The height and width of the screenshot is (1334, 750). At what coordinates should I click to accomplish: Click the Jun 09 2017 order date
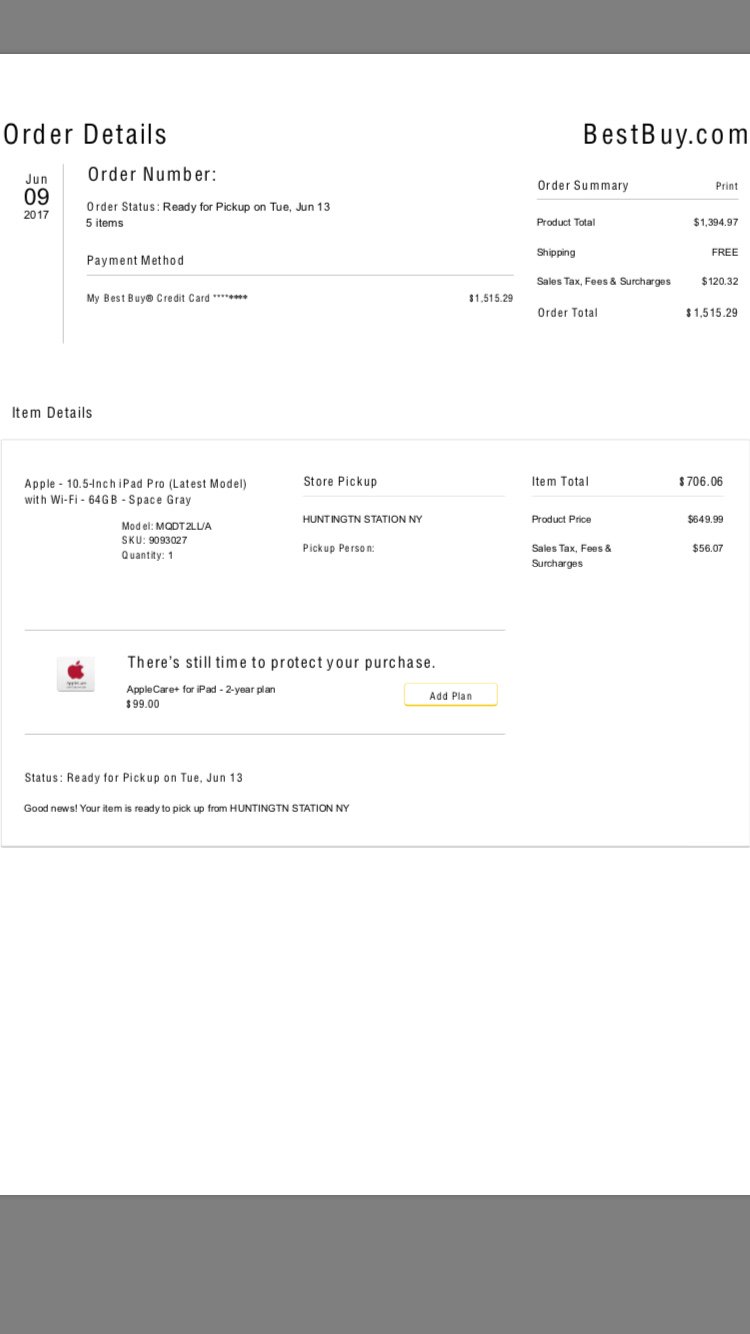(x=36, y=196)
